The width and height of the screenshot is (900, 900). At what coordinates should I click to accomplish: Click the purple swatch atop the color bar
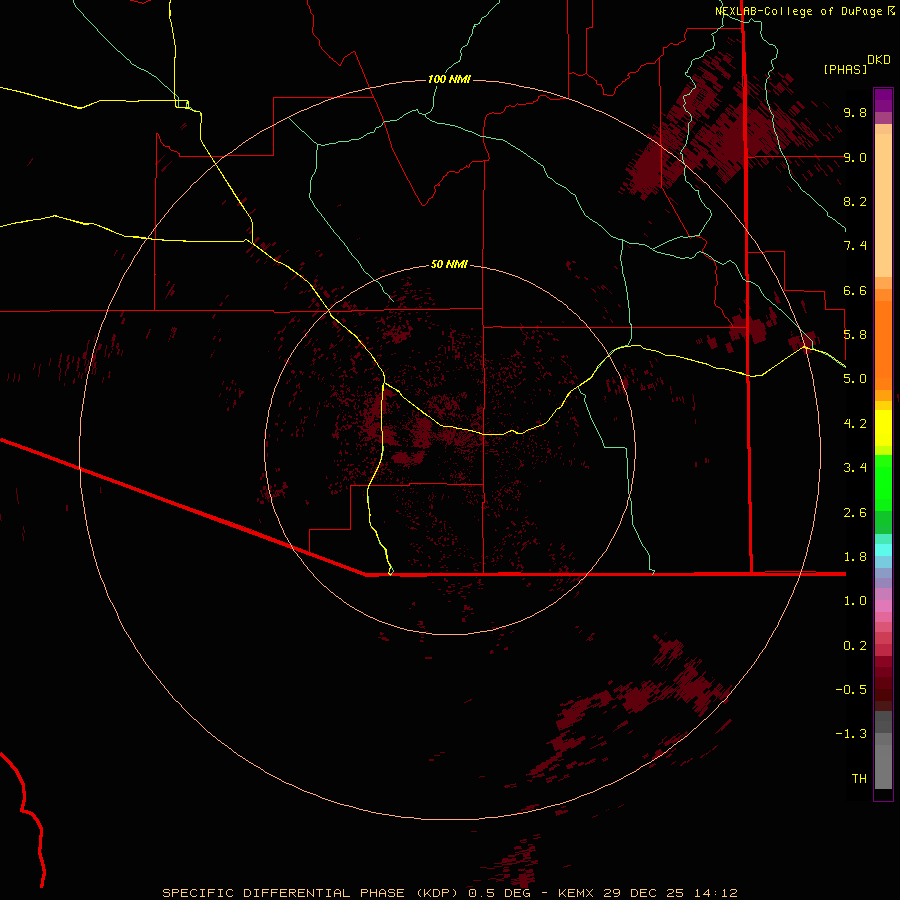point(883,100)
